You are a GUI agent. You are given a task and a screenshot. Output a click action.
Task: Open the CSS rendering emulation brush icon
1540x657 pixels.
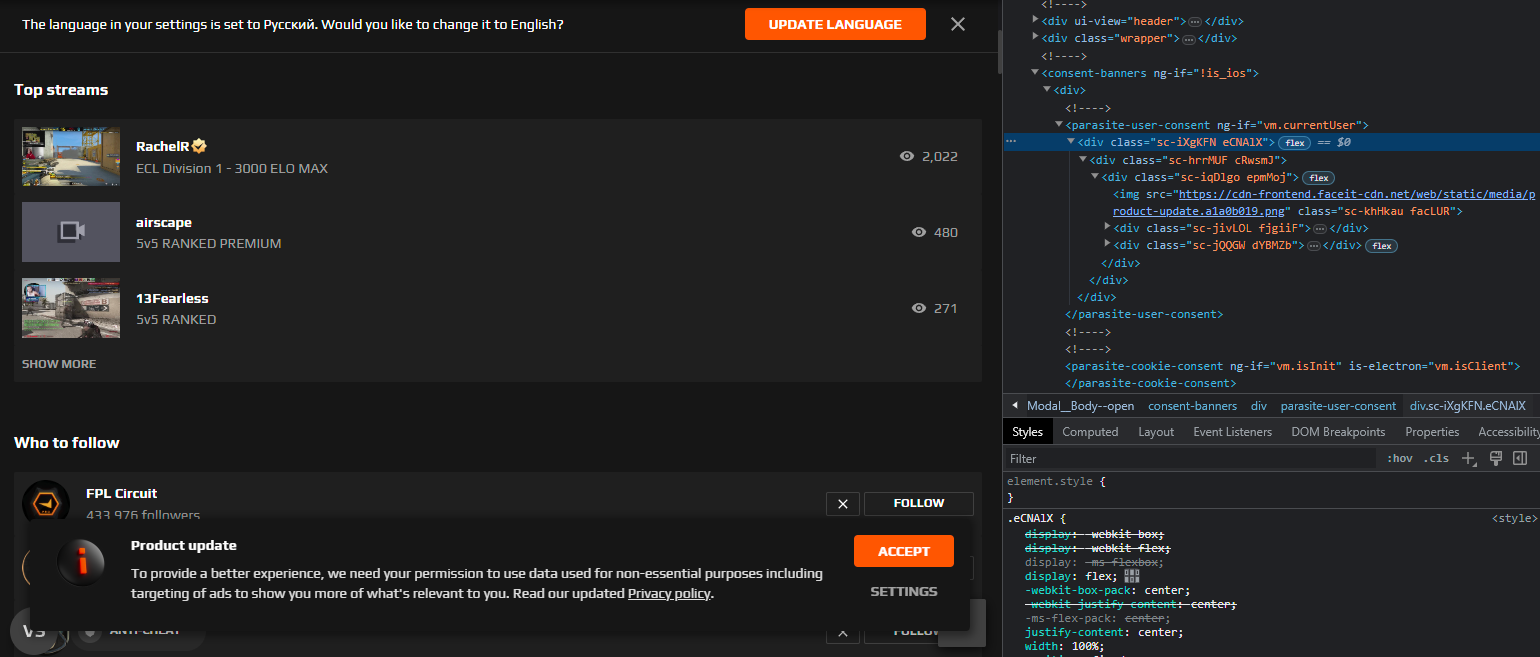coord(1496,458)
